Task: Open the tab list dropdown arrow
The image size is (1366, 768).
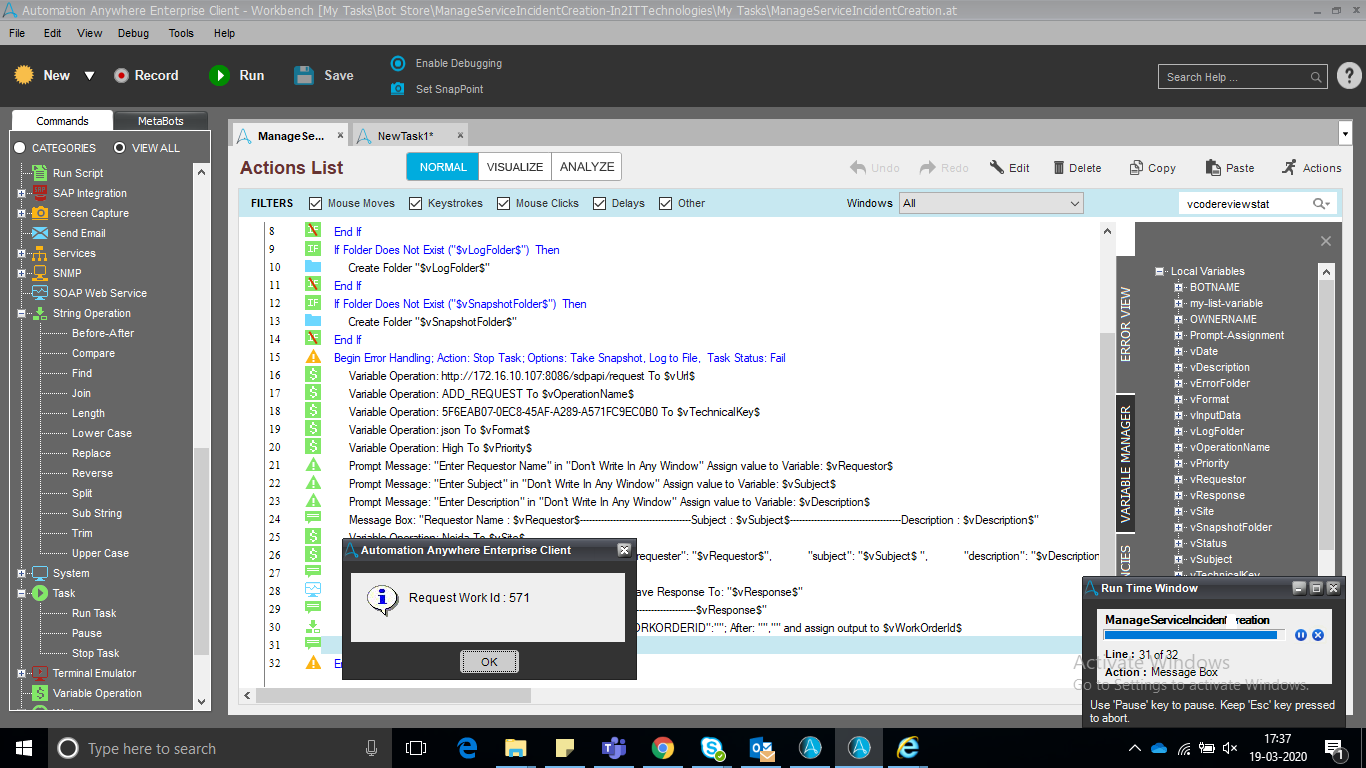Action: [x=1345, y=134]
